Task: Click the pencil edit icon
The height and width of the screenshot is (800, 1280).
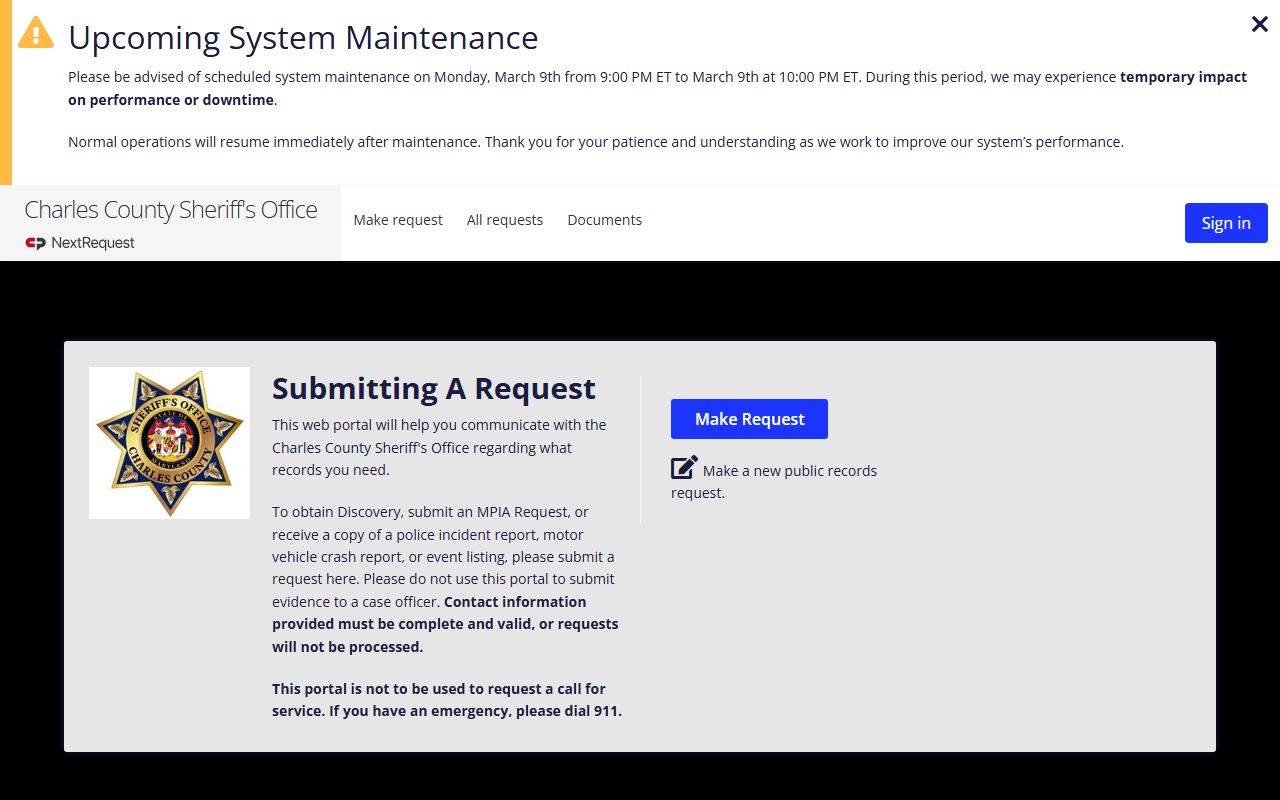Action: 684,468
